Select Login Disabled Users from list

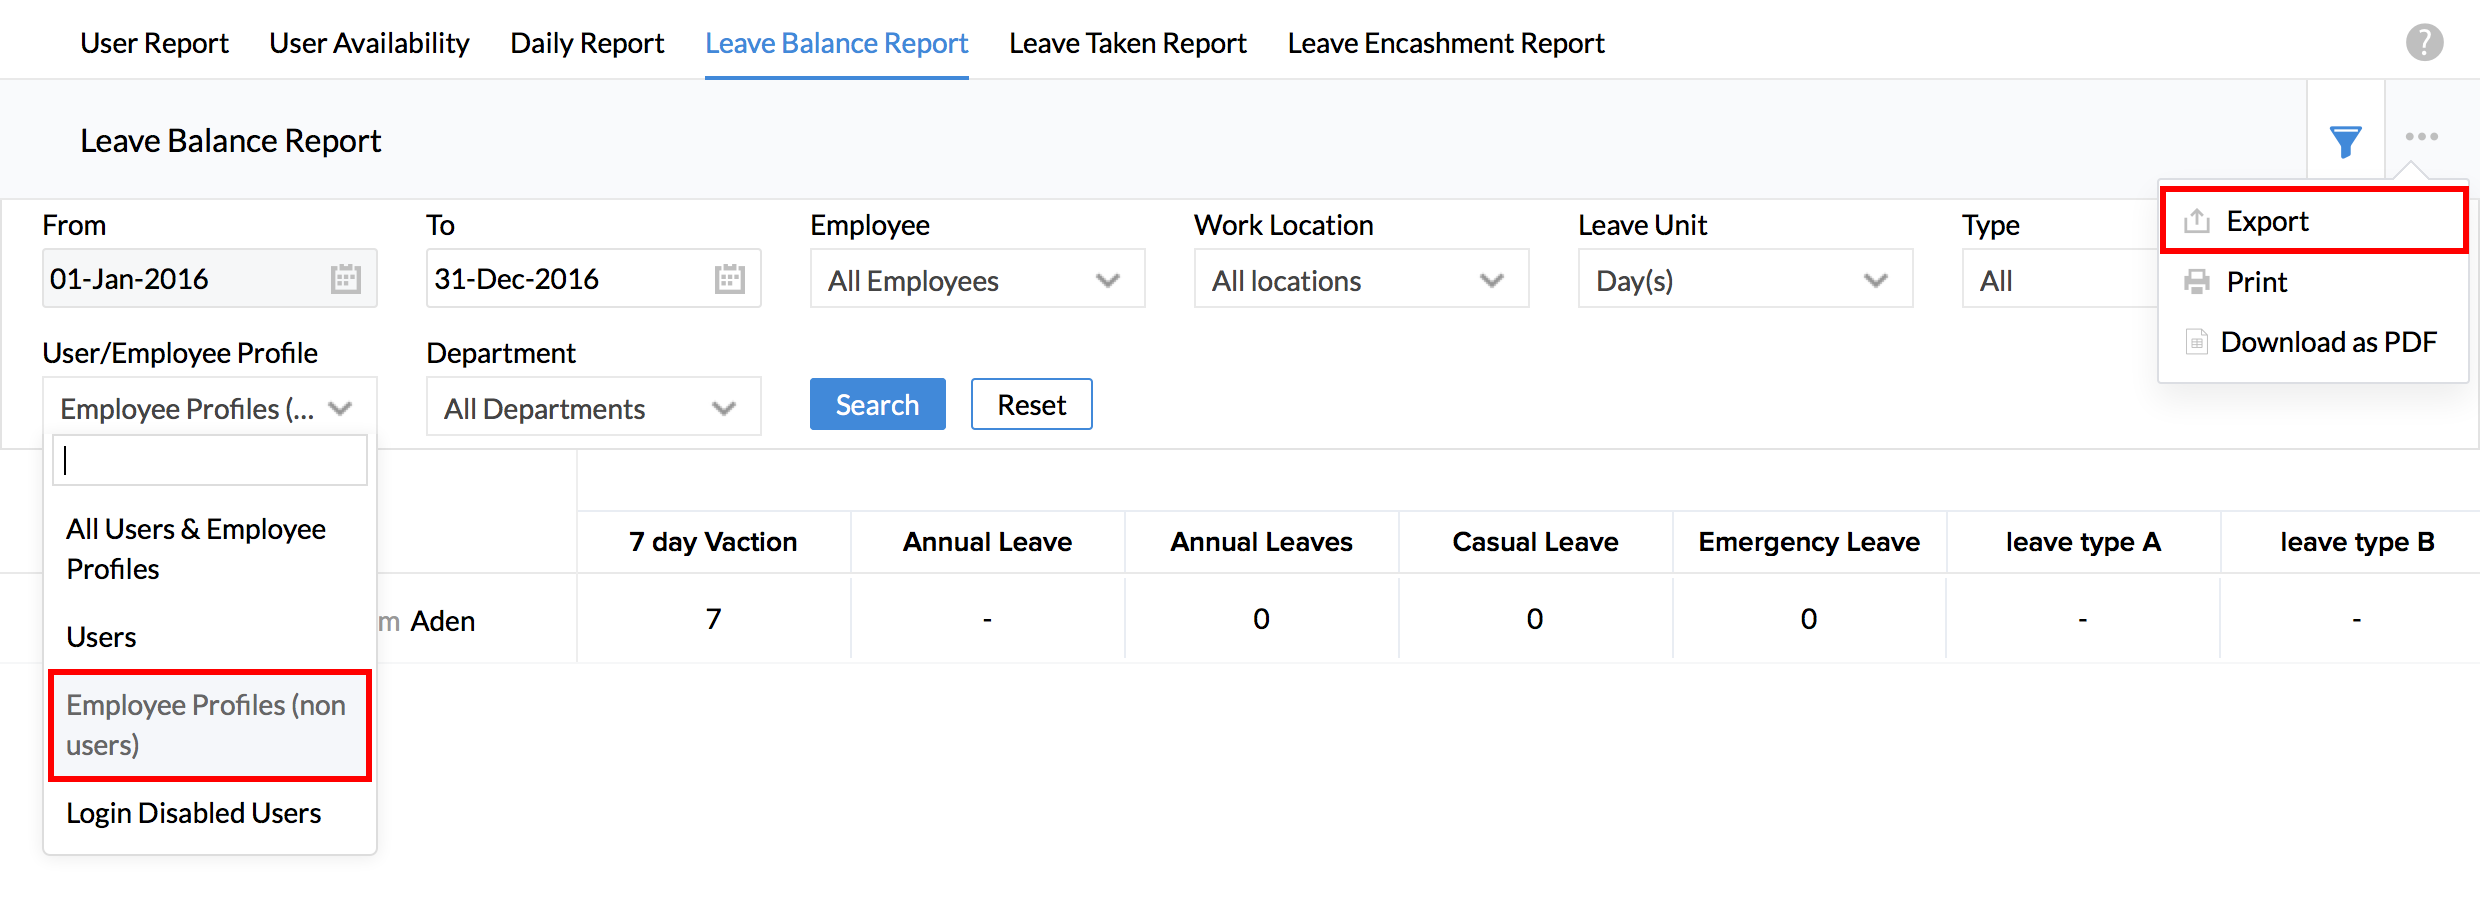(194, 813)
